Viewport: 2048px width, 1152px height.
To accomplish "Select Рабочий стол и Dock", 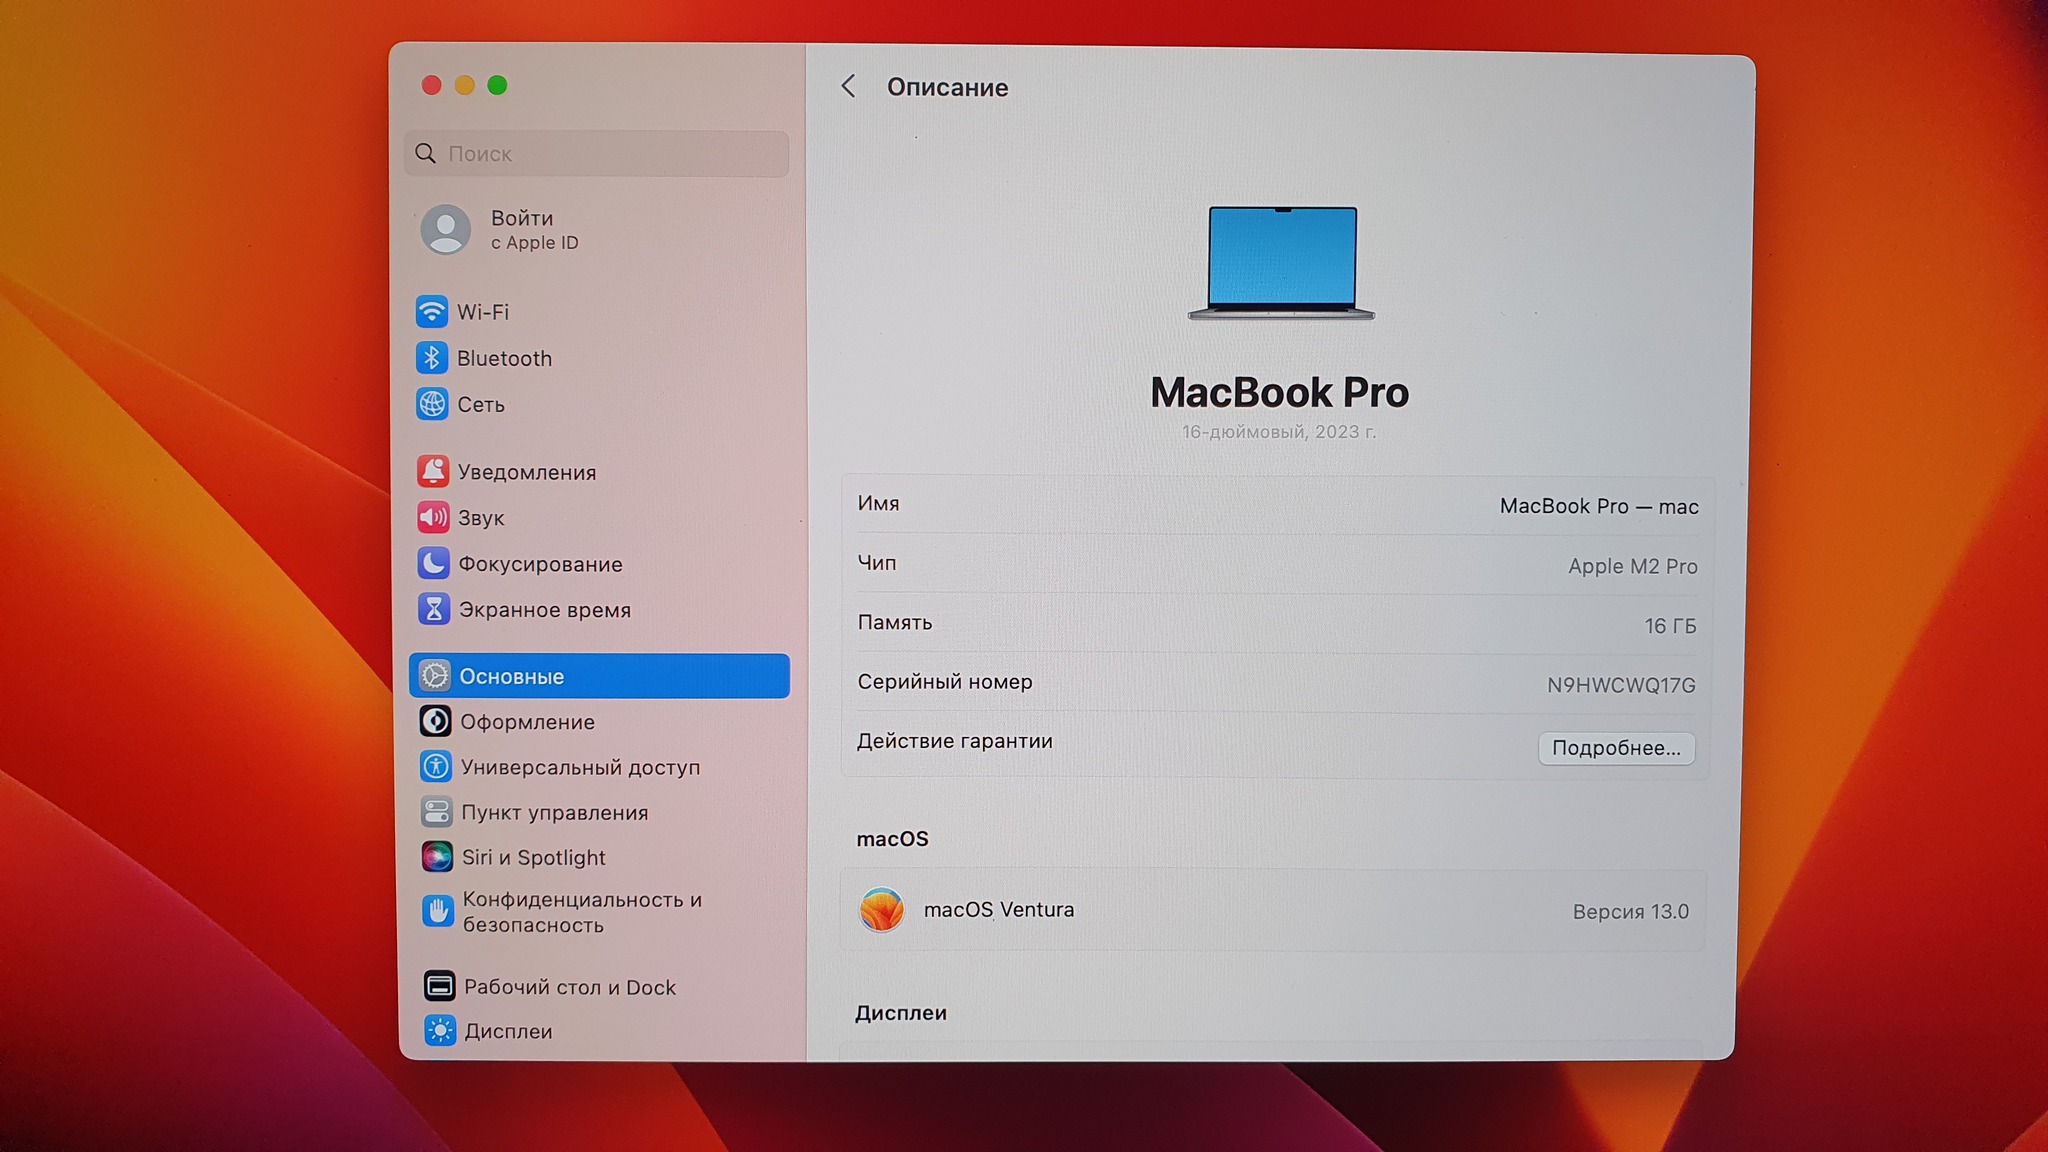I will (x=569, y=987).
